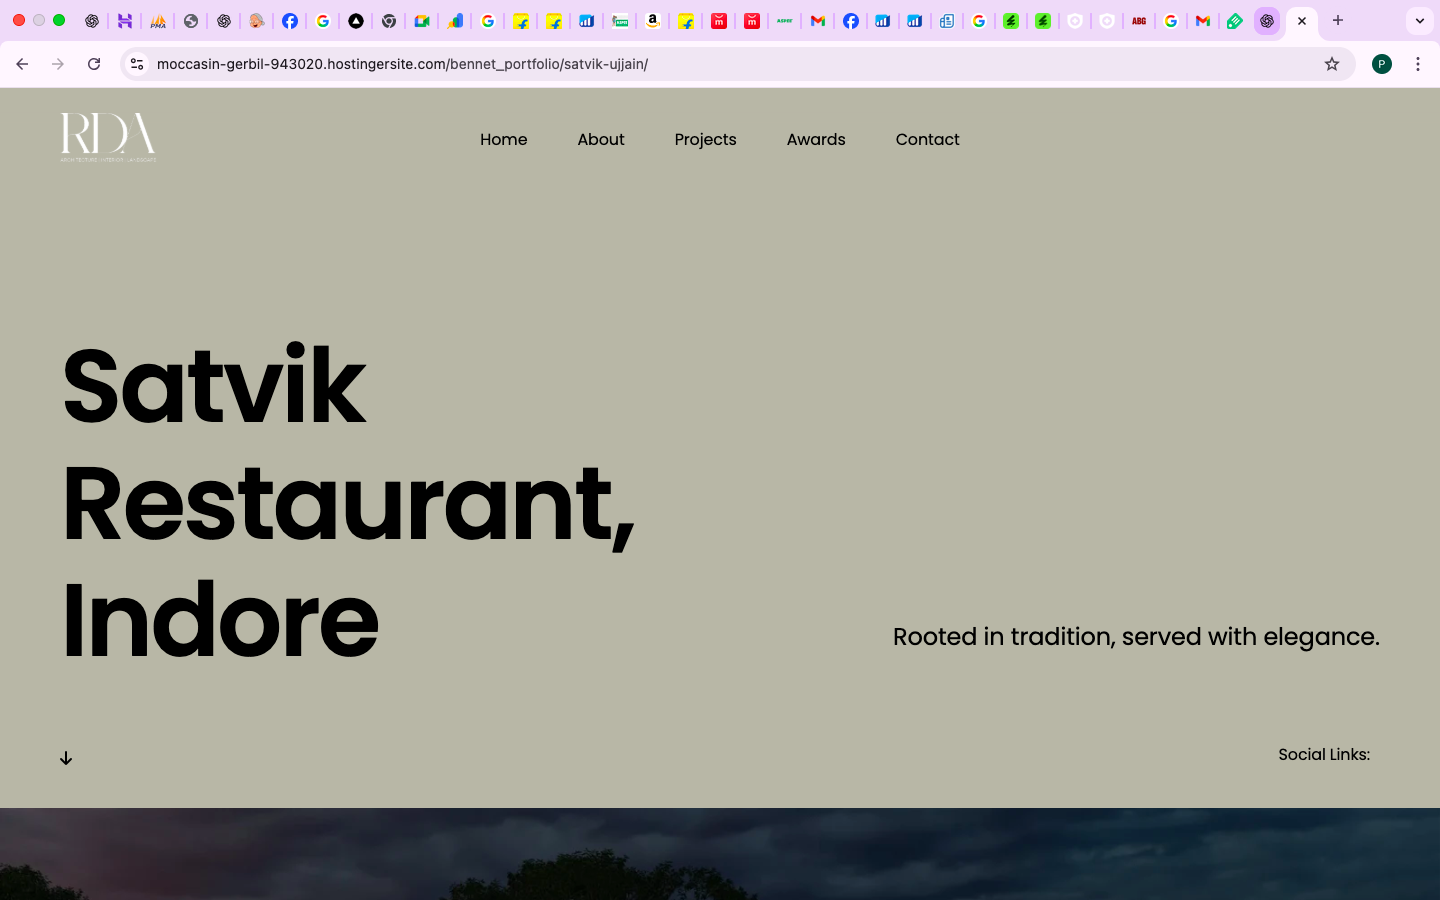Open the Contact page link

[927, 140]
